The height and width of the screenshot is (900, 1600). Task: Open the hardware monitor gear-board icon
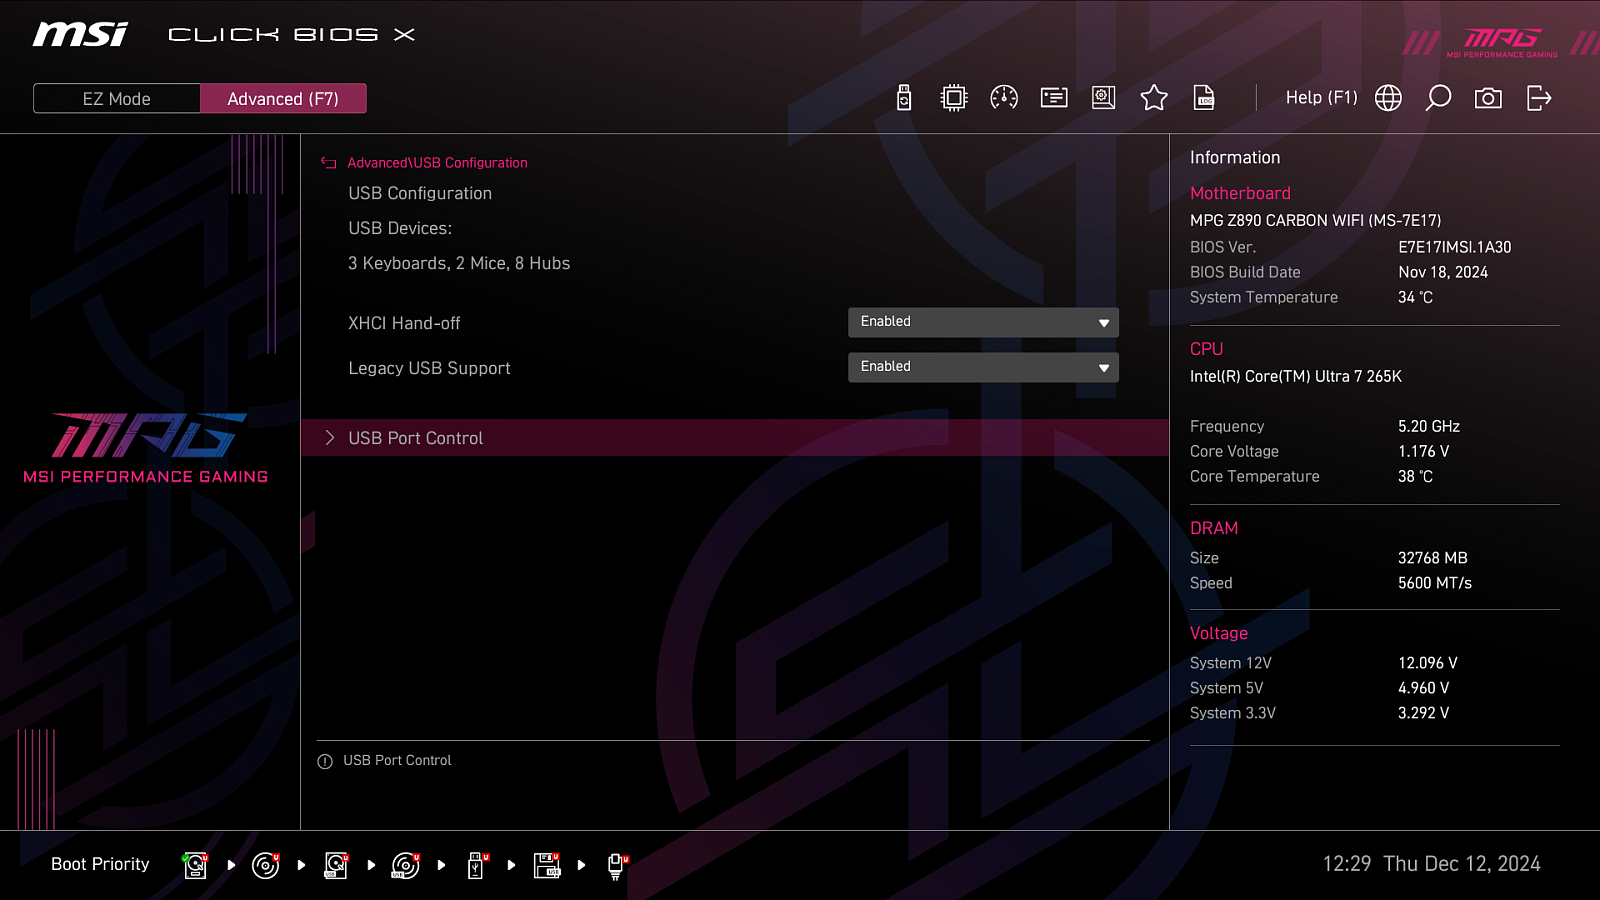[x=1104, y=98]
